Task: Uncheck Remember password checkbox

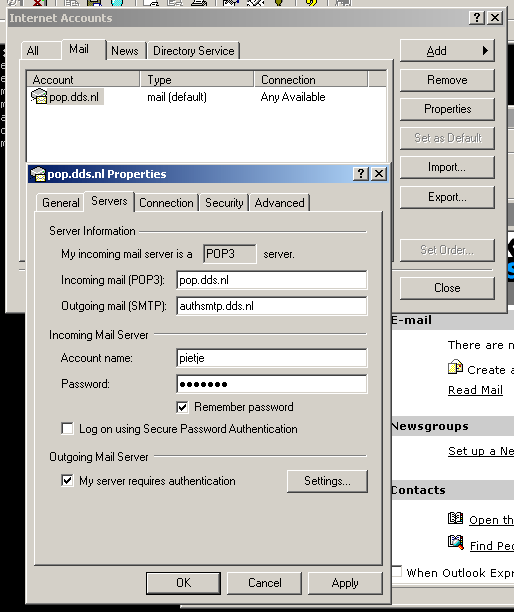Action: [182, 407]
